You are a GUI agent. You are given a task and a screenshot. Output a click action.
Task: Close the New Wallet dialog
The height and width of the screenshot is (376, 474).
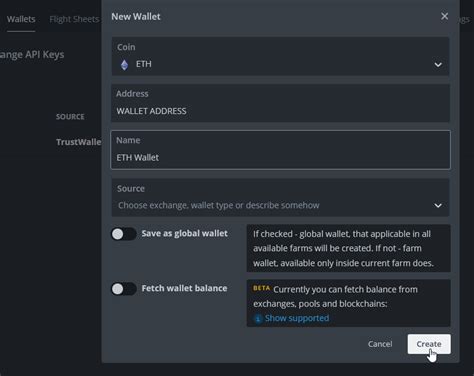click(444, 16)
